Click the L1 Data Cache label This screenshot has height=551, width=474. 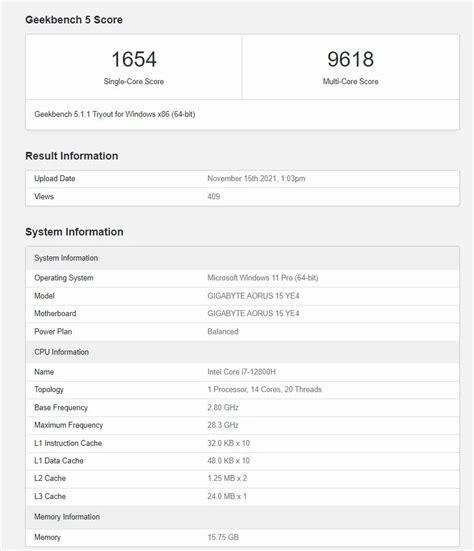pos(59,461)
